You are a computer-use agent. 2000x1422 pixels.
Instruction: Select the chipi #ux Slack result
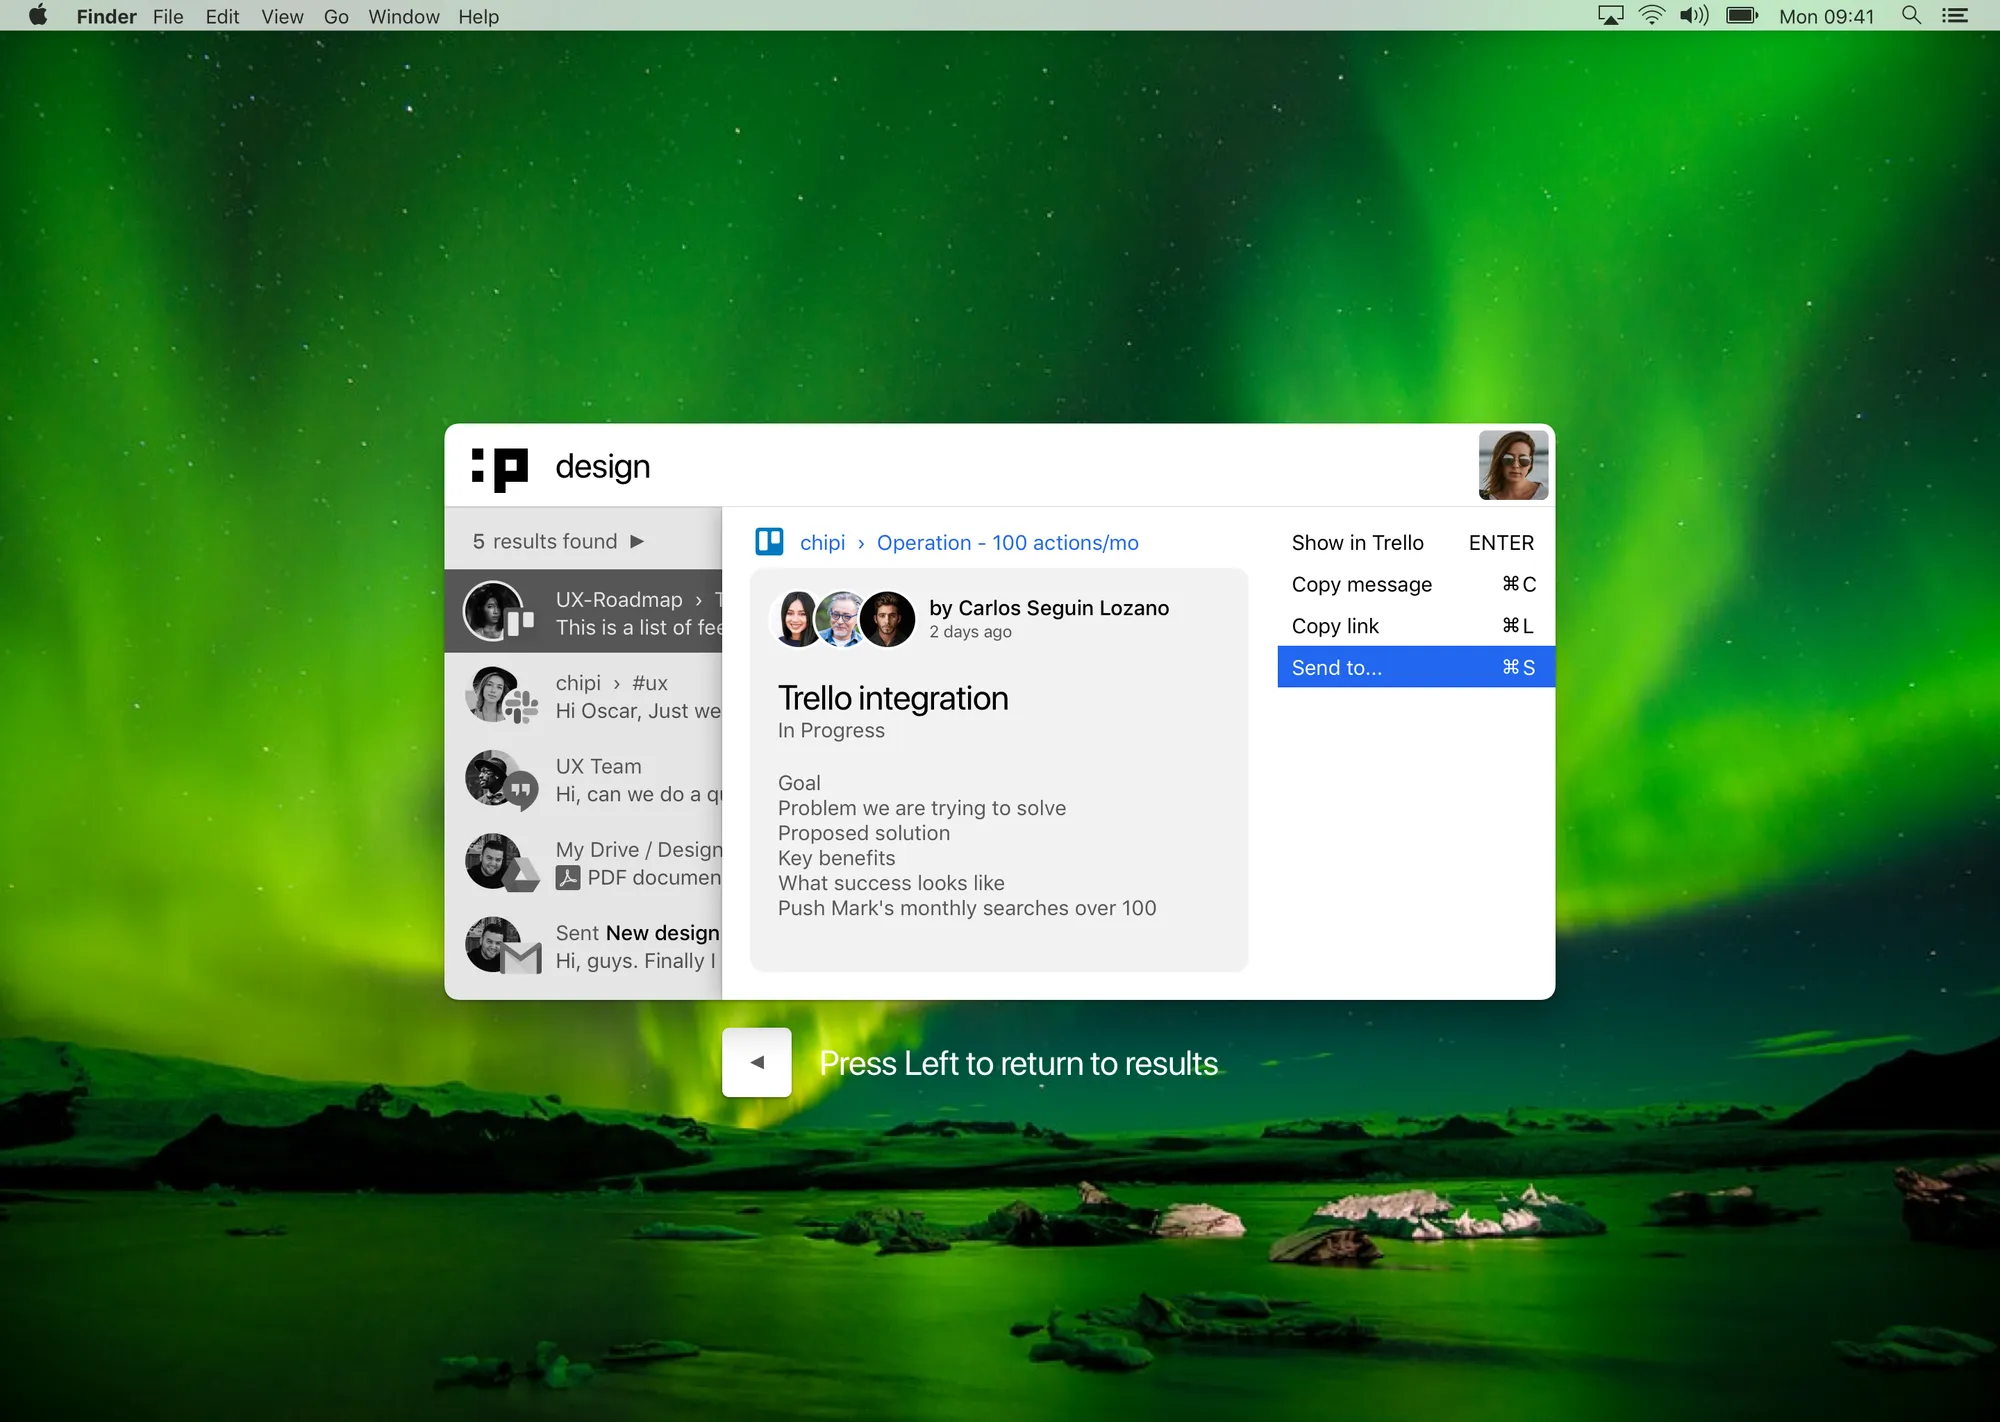583,695
